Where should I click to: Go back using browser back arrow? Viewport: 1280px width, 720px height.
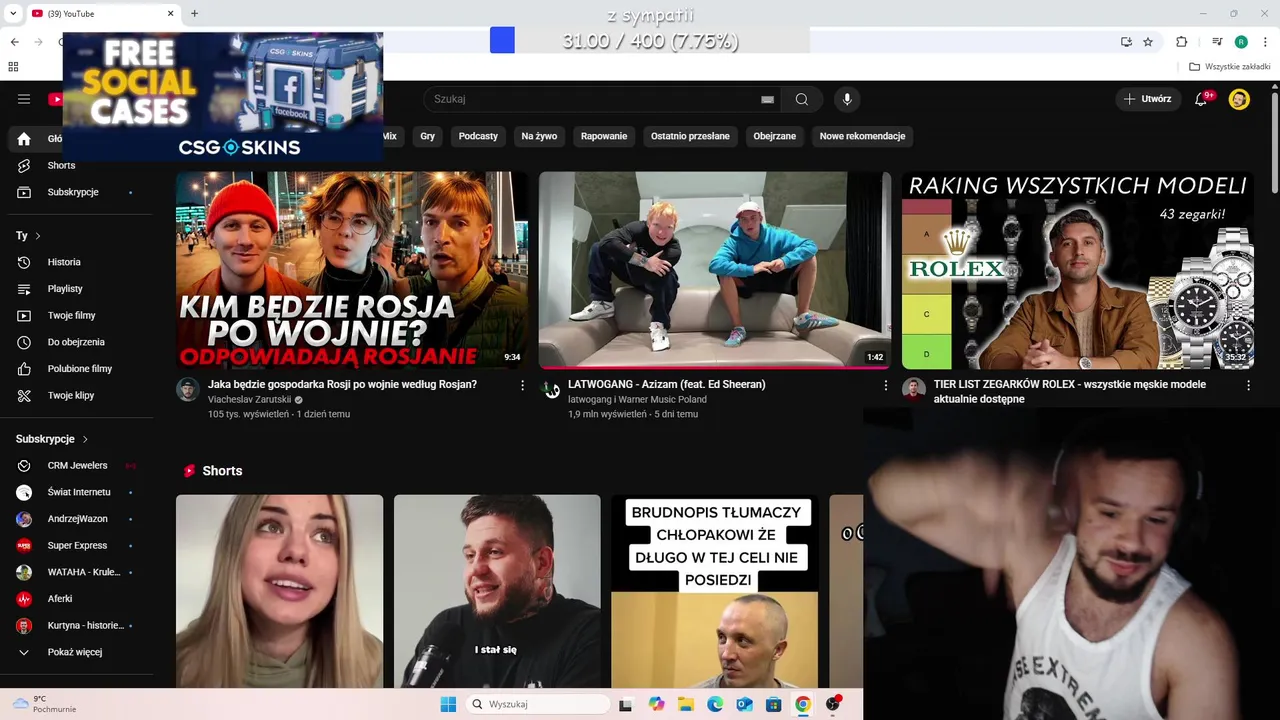coord(14,42)
